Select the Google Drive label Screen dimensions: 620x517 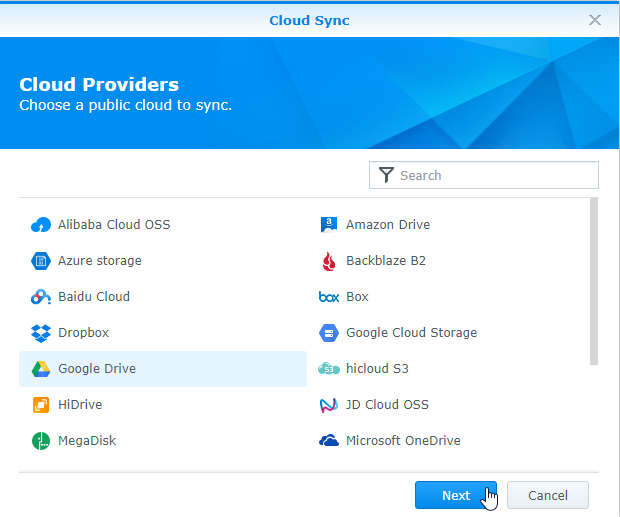(x=97, y=369)
